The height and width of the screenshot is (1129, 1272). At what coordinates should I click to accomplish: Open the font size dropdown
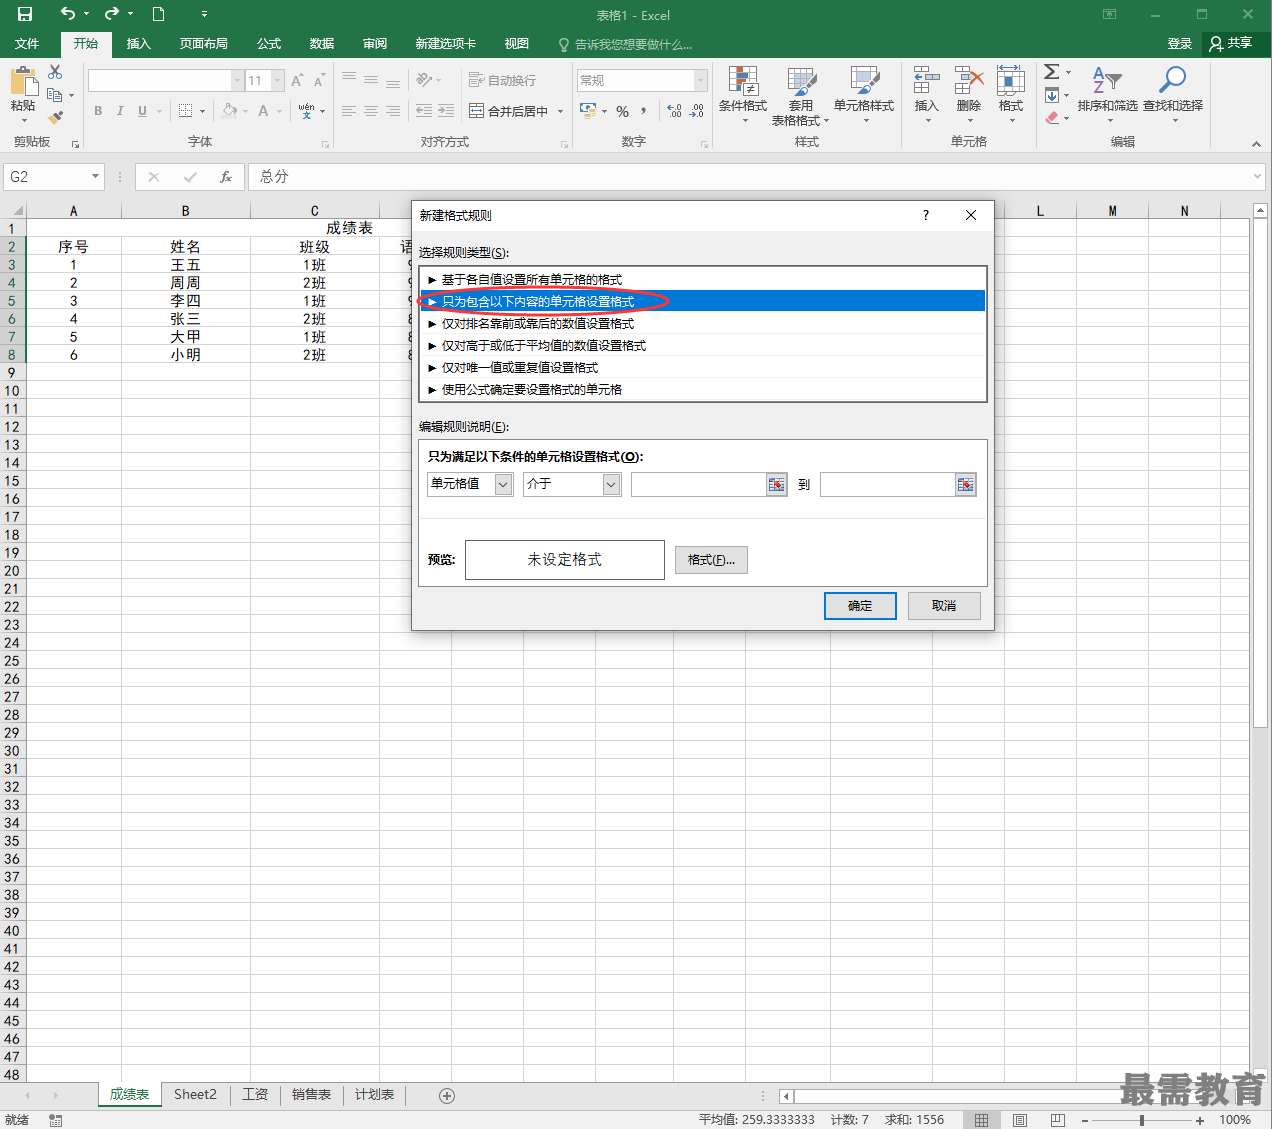coord(278,80)
